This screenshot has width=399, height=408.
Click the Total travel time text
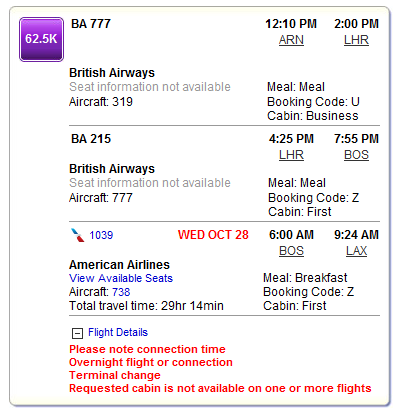(x=146, y=306)
